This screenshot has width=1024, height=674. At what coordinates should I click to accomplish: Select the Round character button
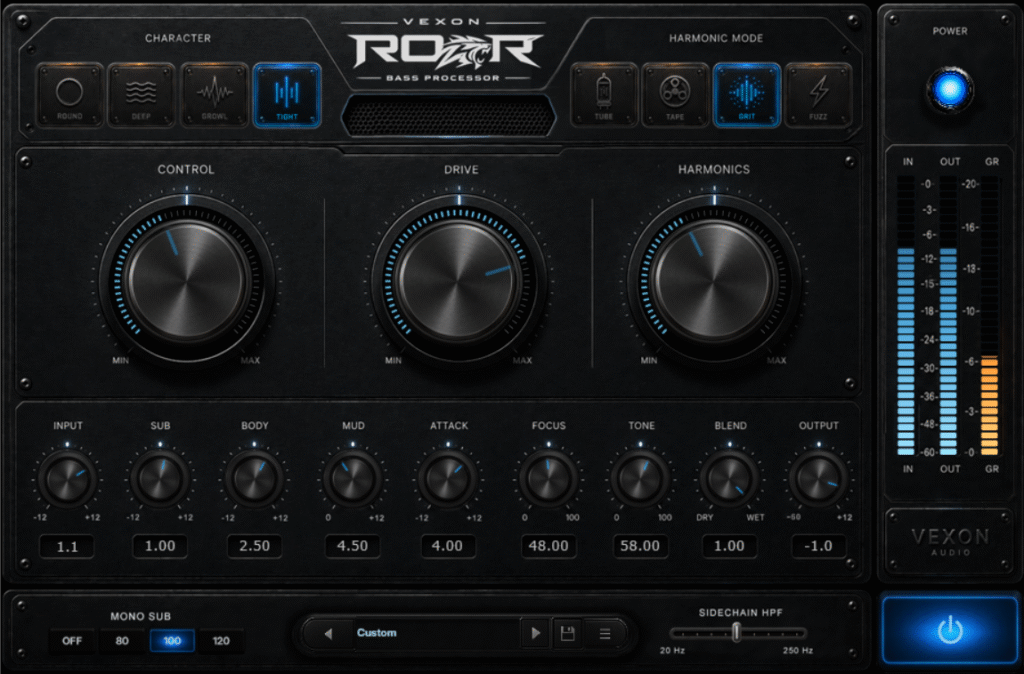coord(70,95)
